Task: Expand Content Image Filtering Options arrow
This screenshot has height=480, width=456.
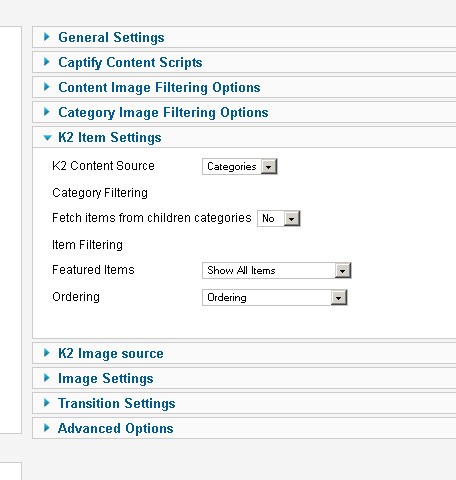Action: click(47, 87)
